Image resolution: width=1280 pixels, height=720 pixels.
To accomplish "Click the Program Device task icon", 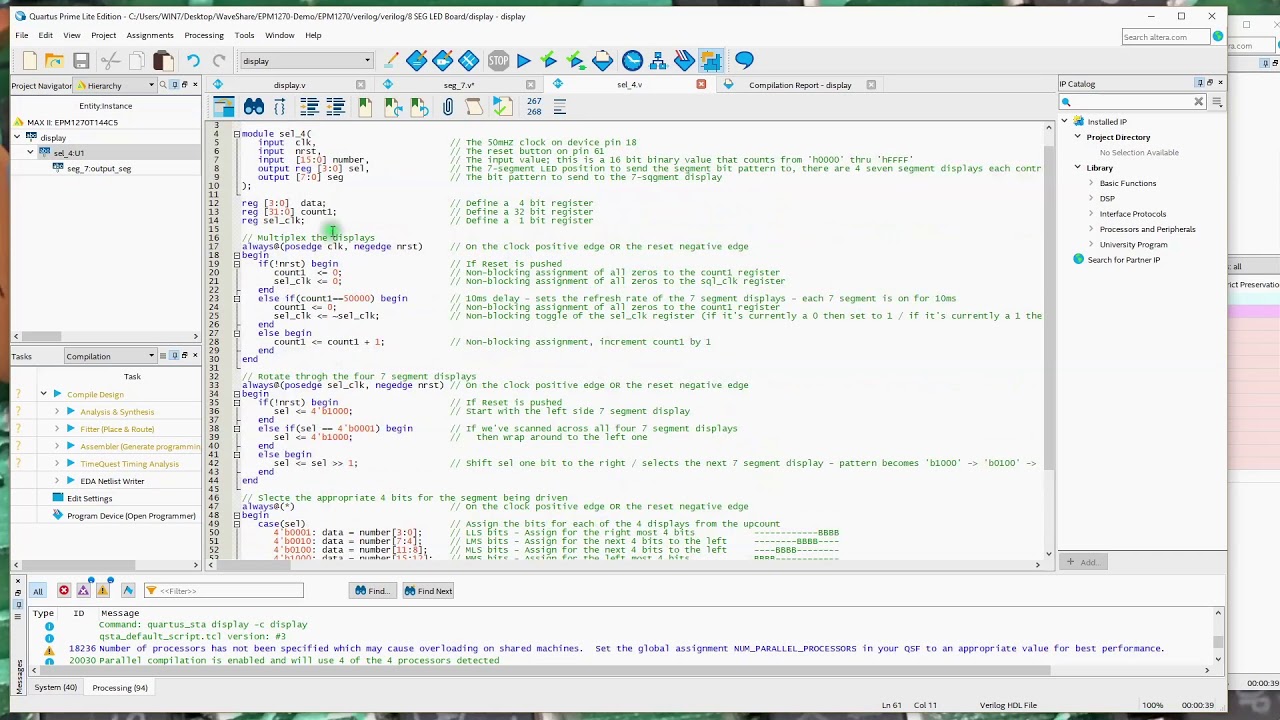I will 58,516.
